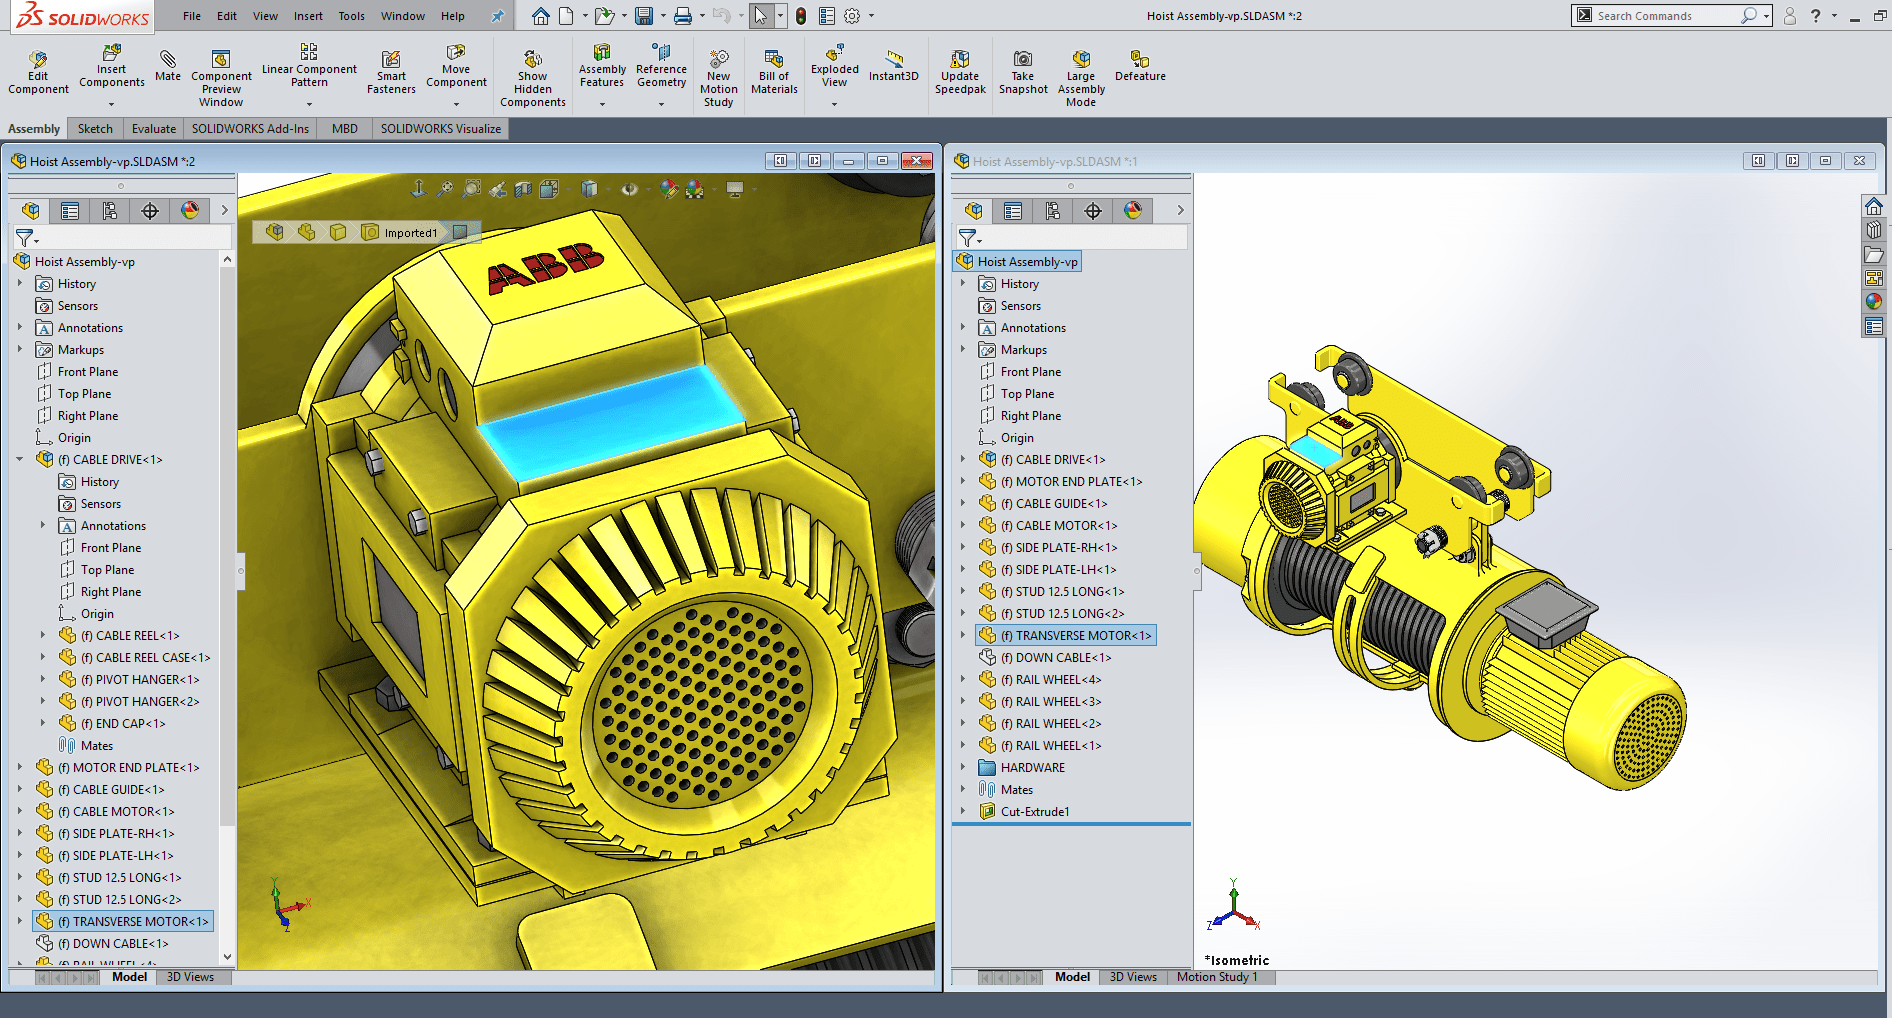Toggle the filter icon in the left feature tree
The image size is (1892, 1018).
pos(25,238)
